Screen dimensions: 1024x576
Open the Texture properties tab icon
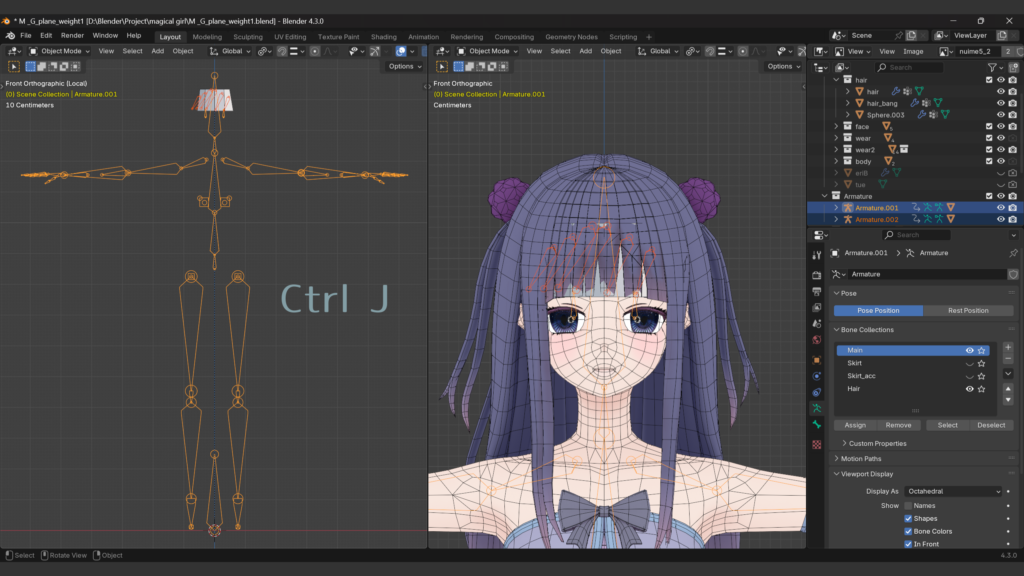click(817, 444)
